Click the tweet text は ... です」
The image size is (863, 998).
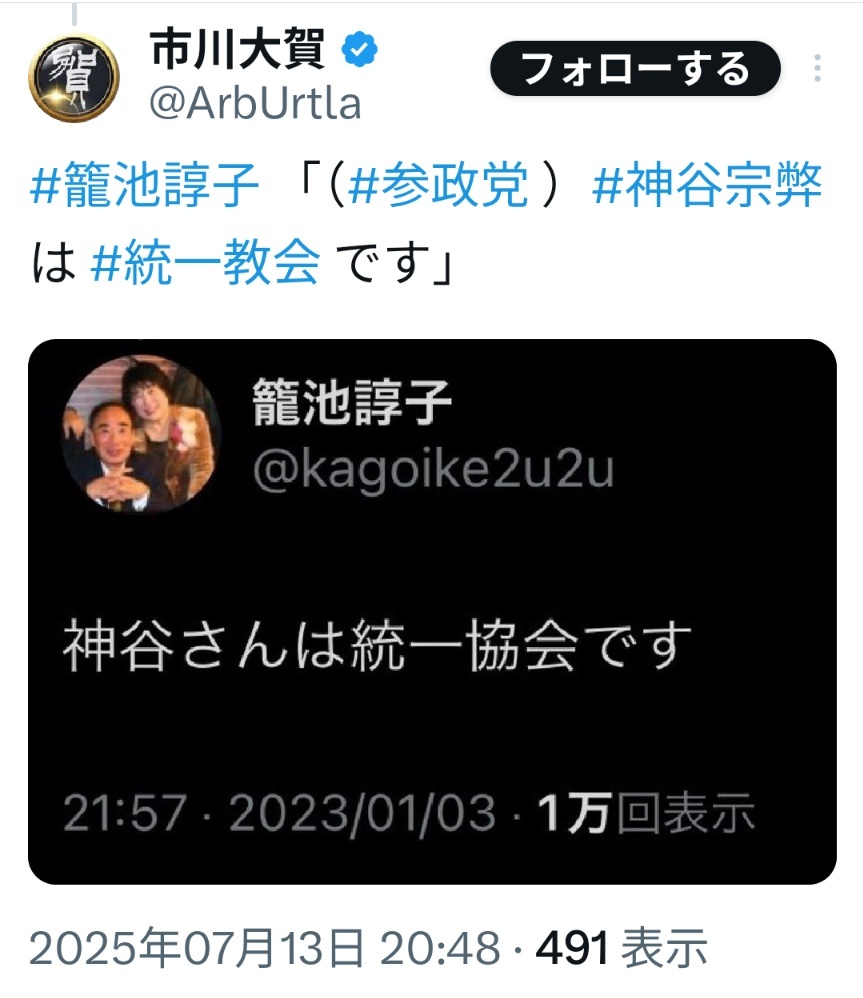(x=242, y=262)
